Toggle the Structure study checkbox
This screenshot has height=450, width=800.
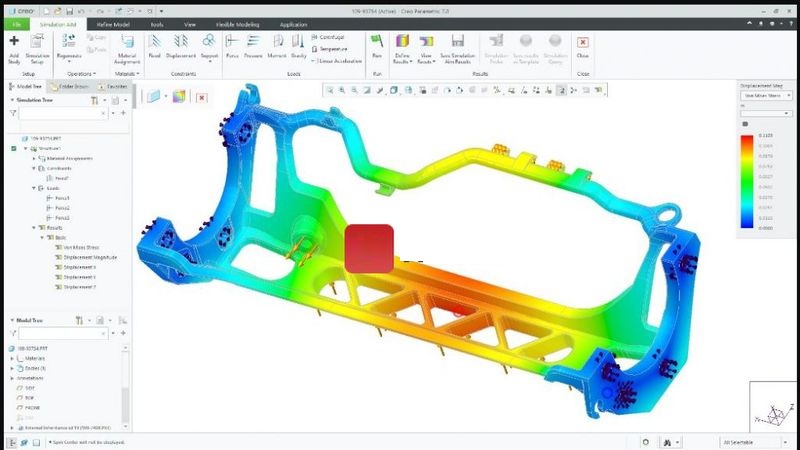(14, 148)
